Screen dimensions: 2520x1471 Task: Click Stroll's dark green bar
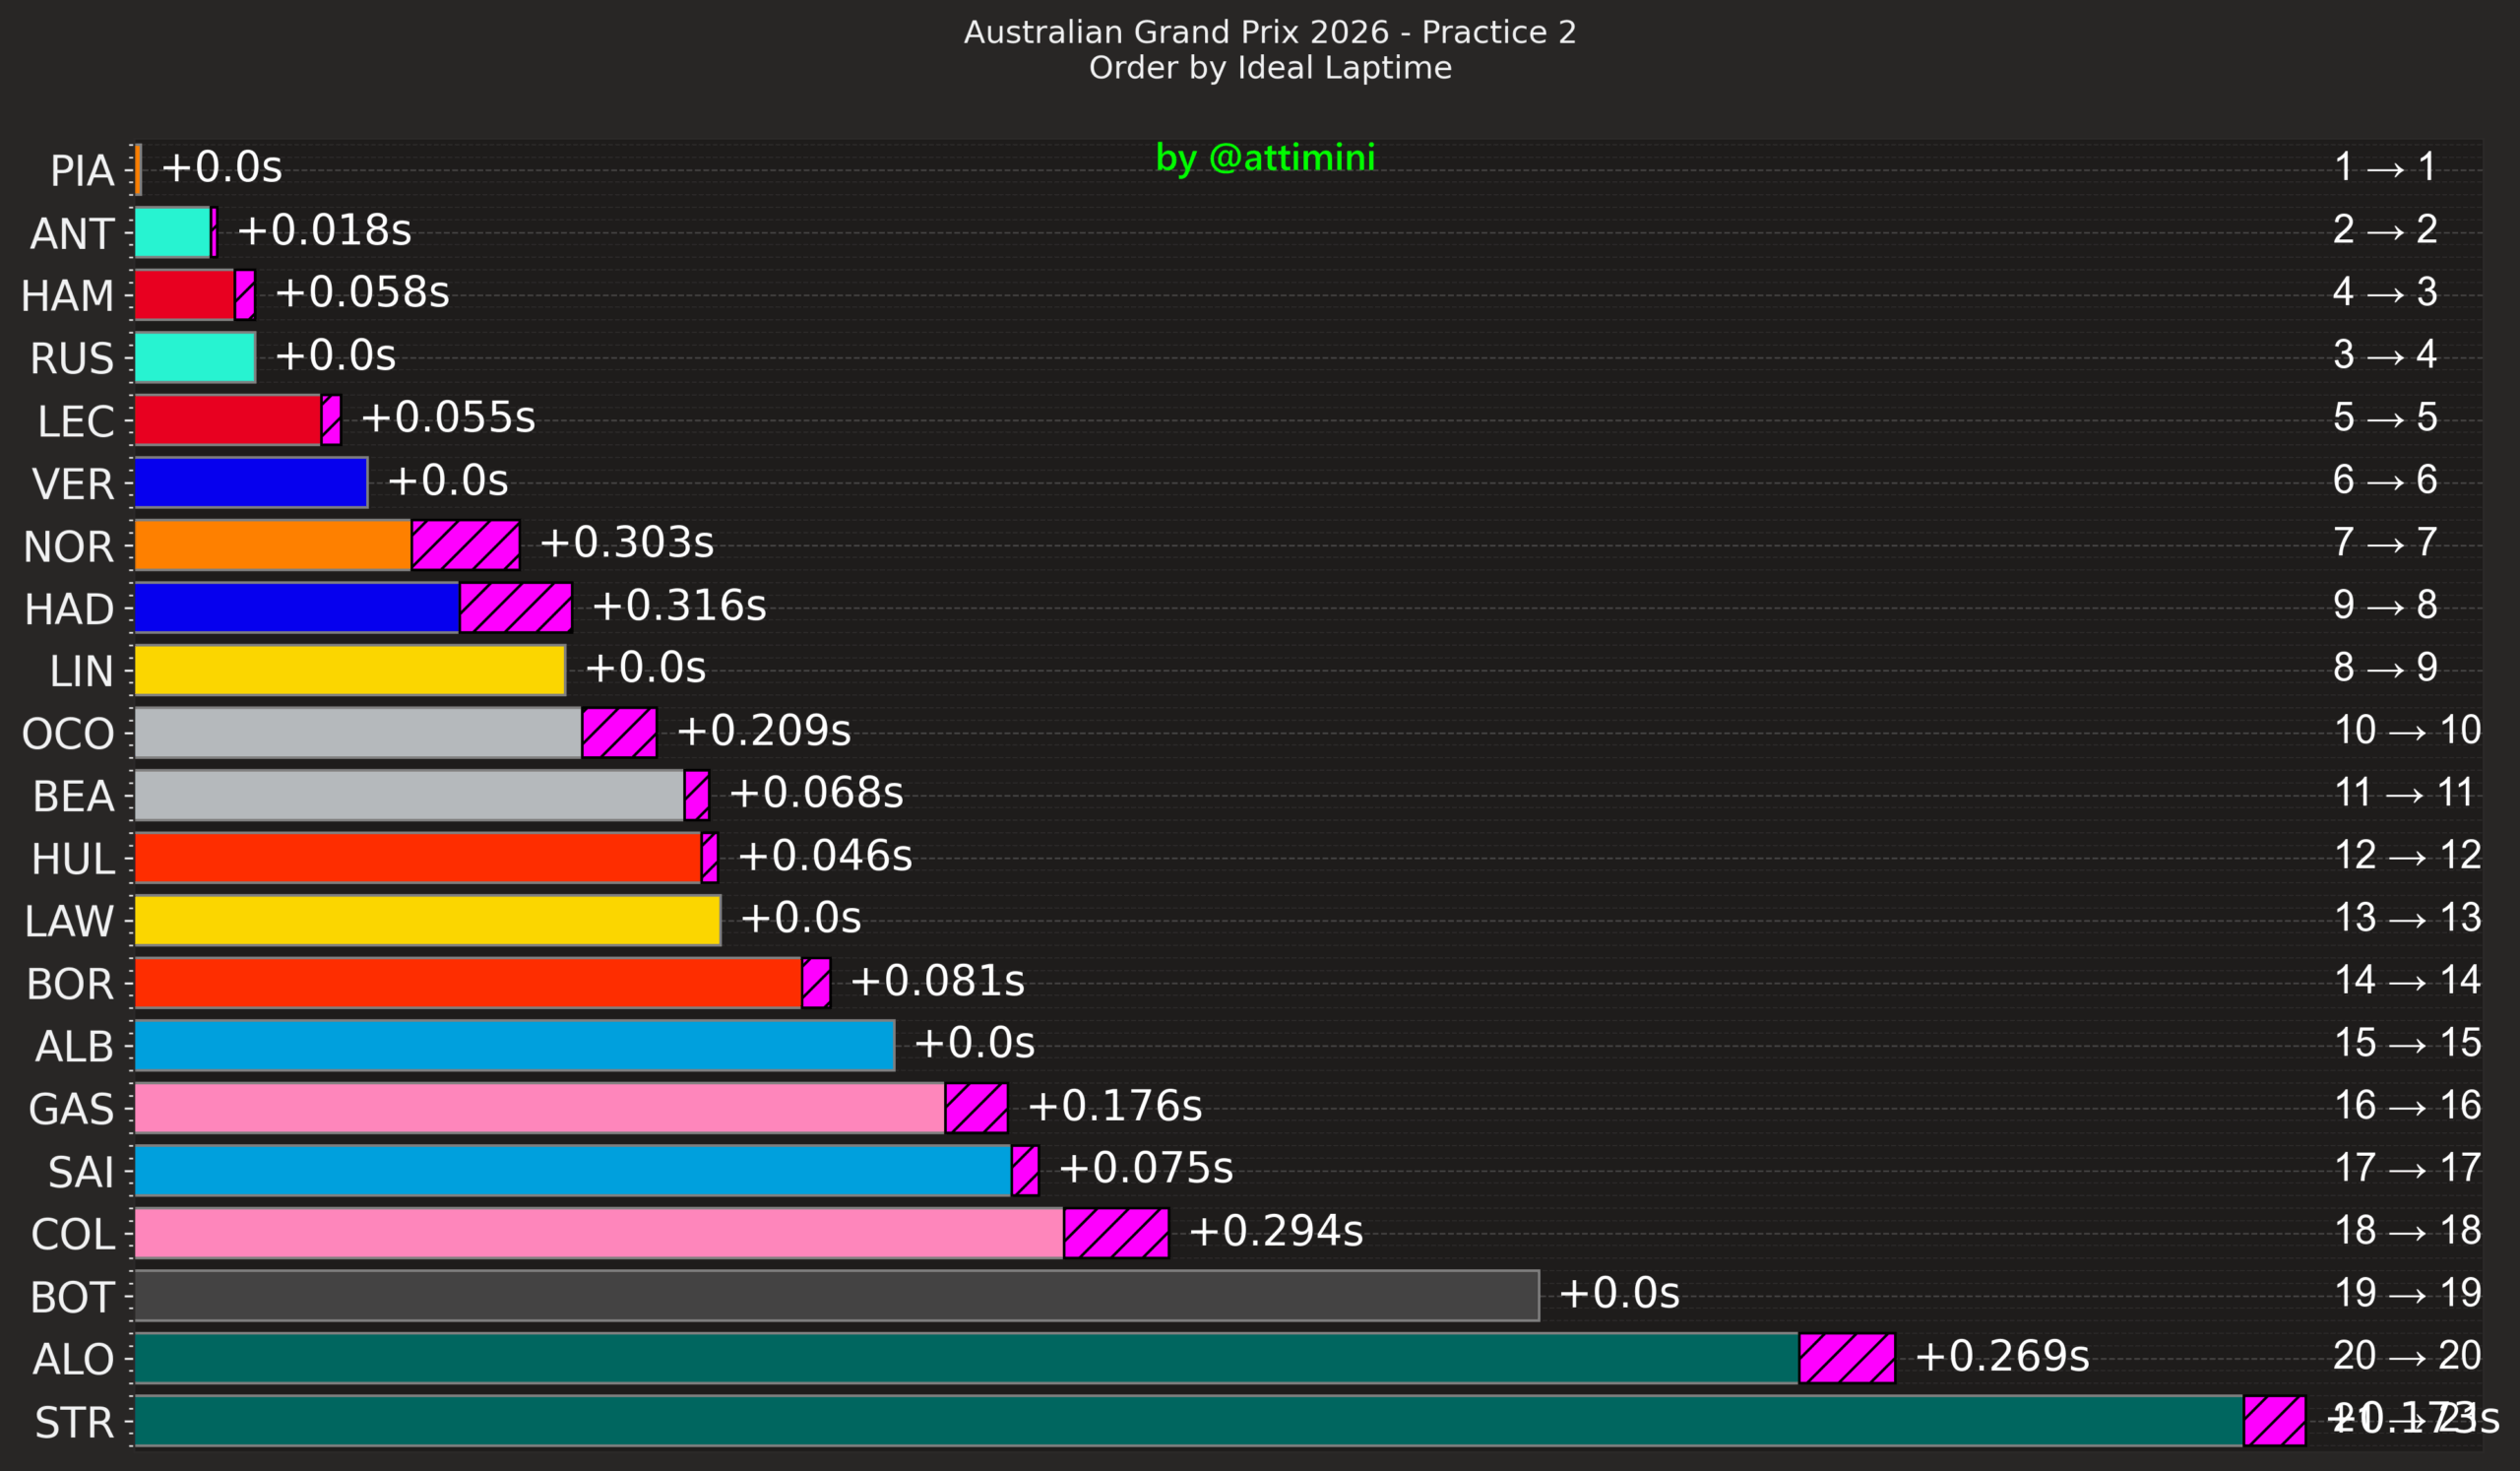[x=1187, y=1421]
